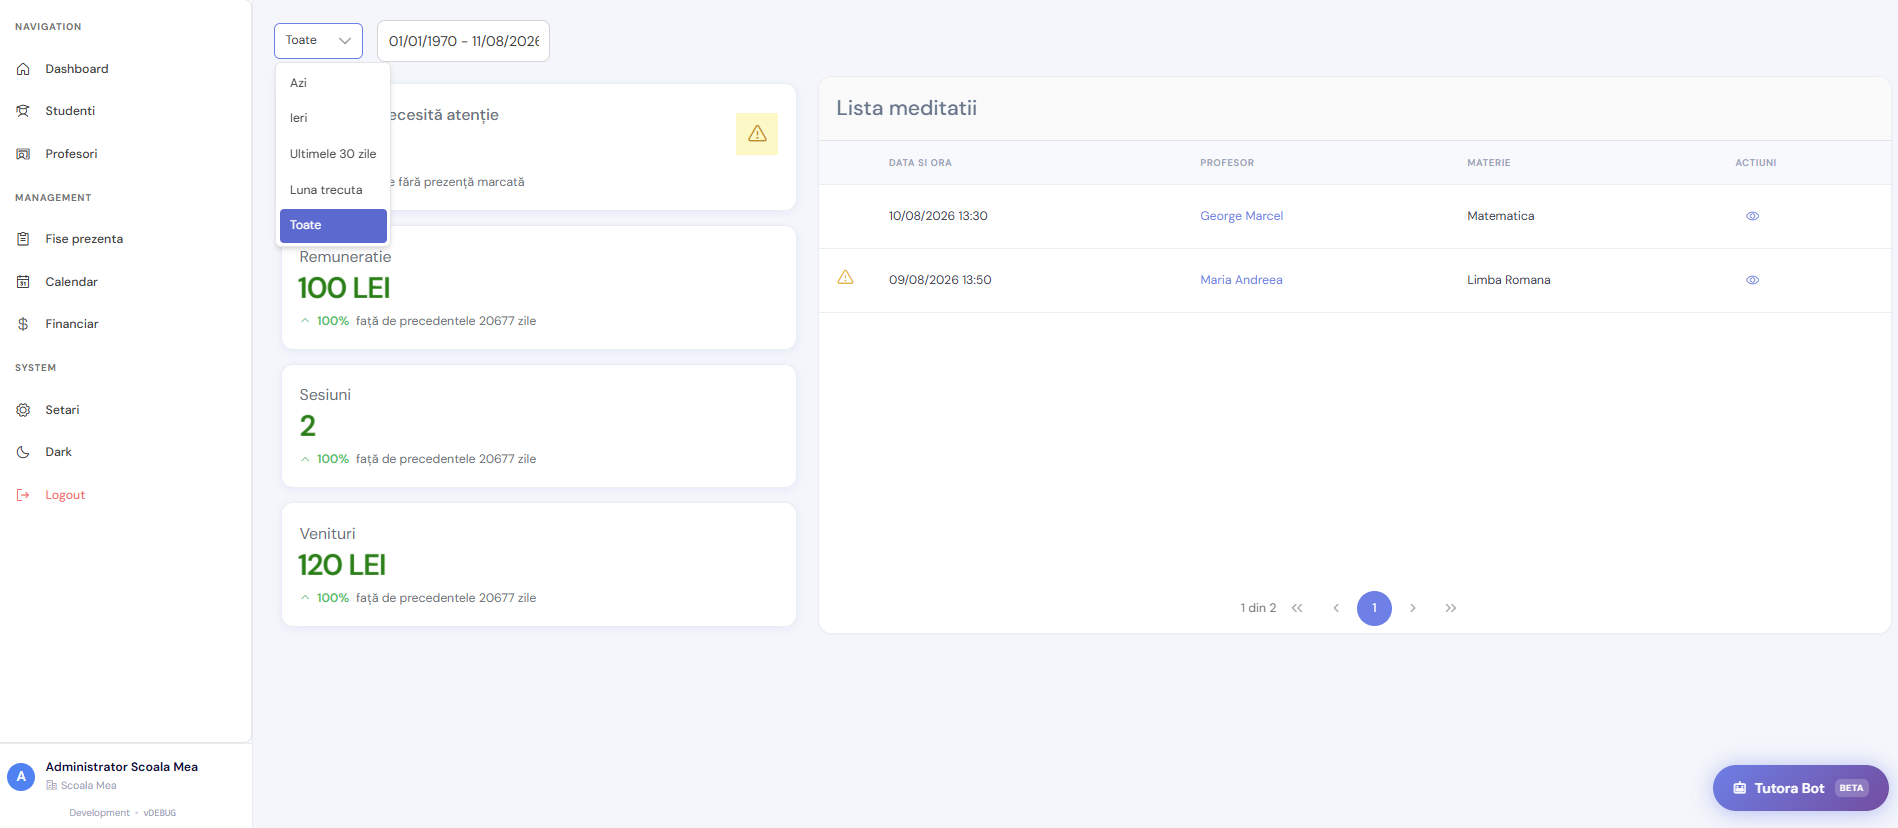Click the ACTIUNI column header
Screen dimensions: 1898x828
1756,163
